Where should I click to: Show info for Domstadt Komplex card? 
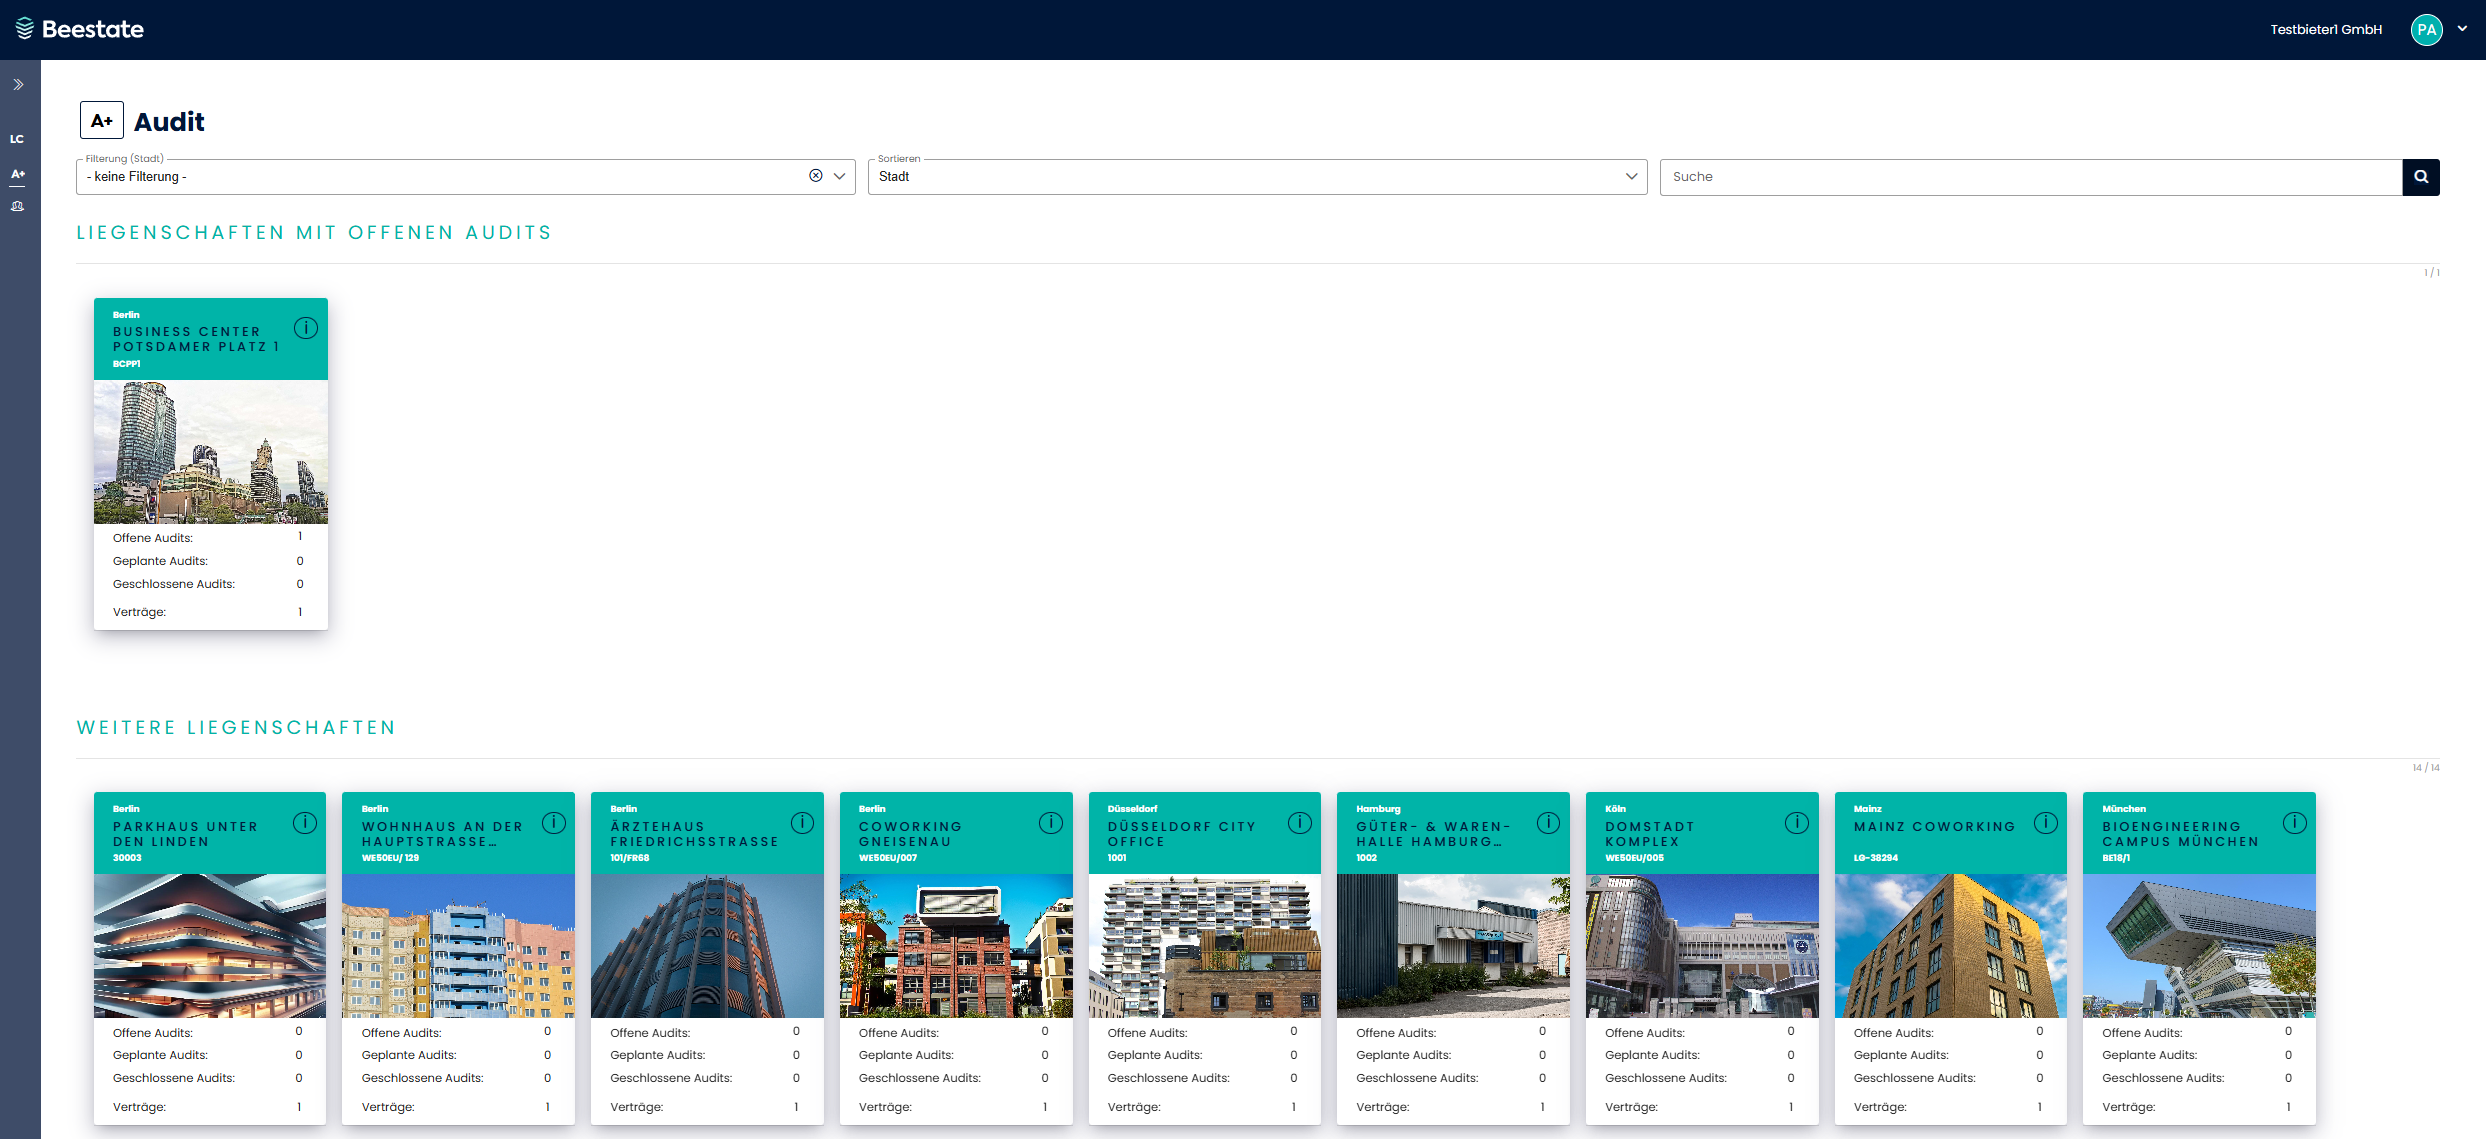(1797, 823)
